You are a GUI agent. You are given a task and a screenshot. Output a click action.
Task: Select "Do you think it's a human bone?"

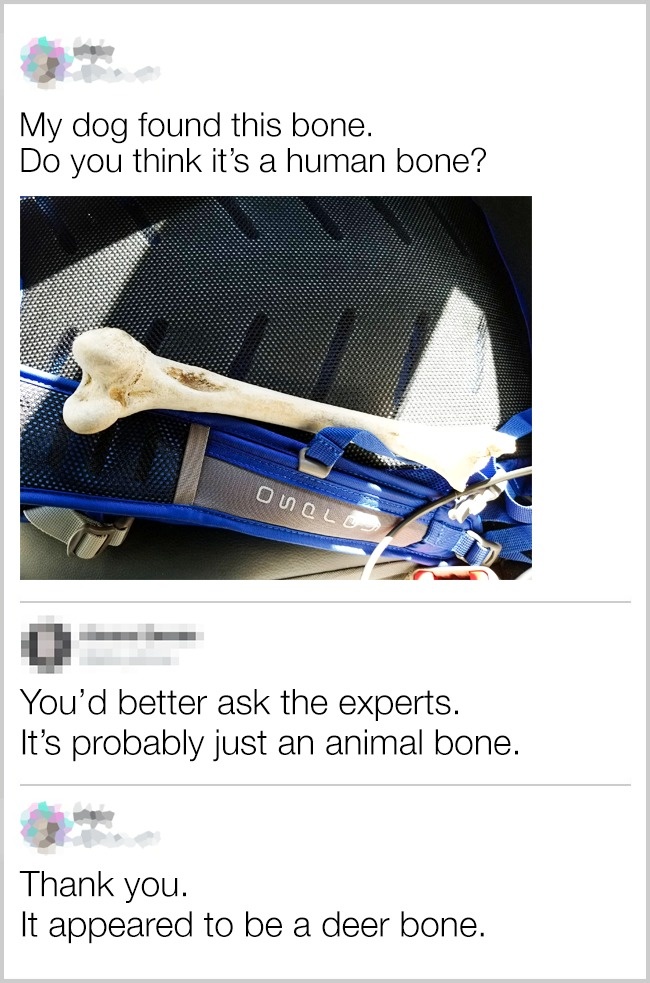click(253, 161)
